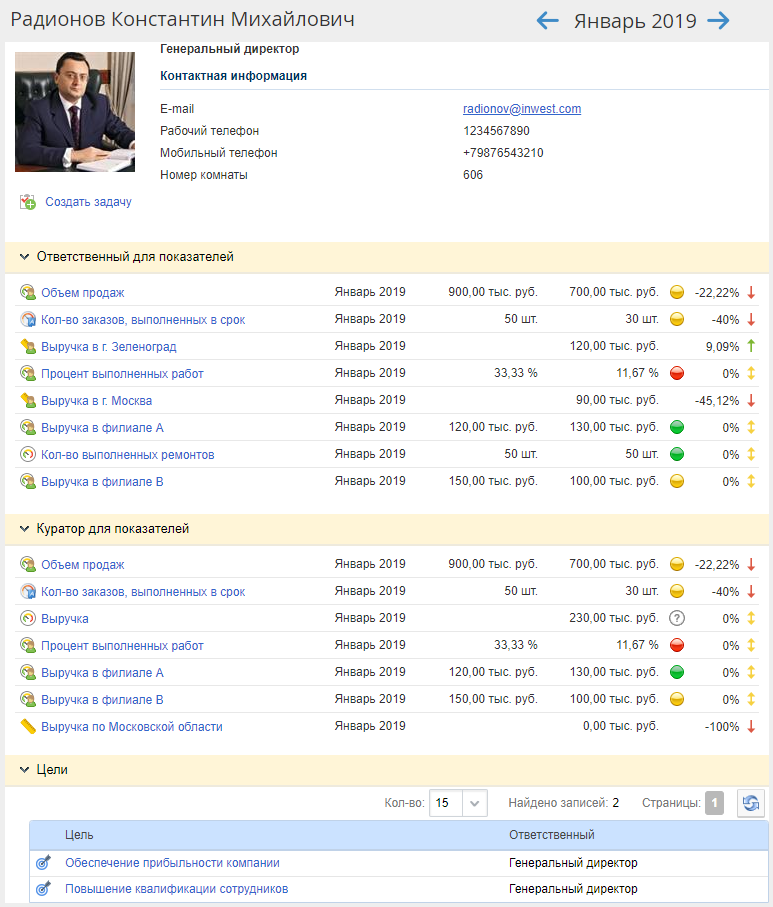
Task: Click the gauge icon beside Кол-во выполненных ремонтов
Action: tap(28, 455)
